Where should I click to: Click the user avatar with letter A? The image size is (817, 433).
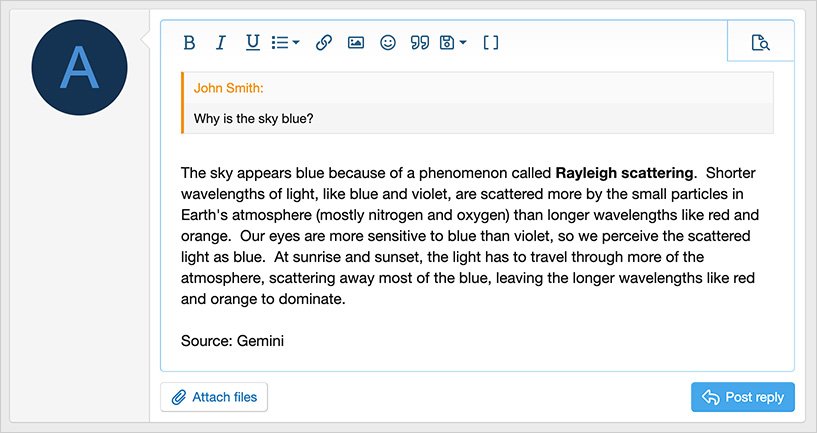tap(80, 67)
